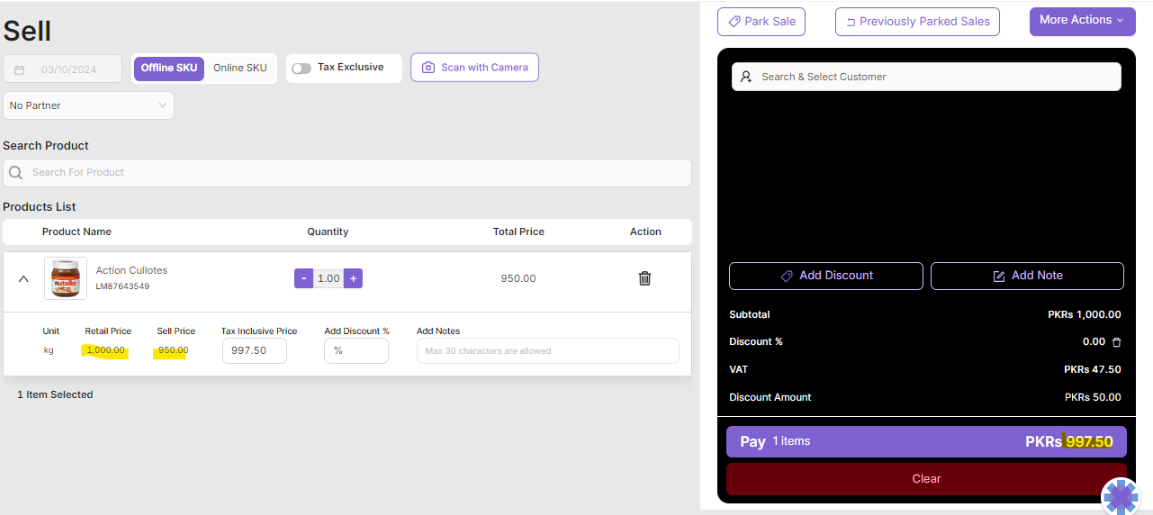Click the Add Note button

click(x=1027, y=276)
